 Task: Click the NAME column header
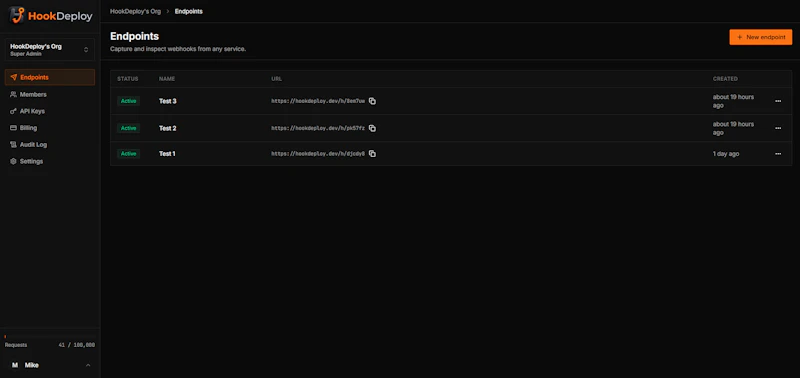click(167, 79)
